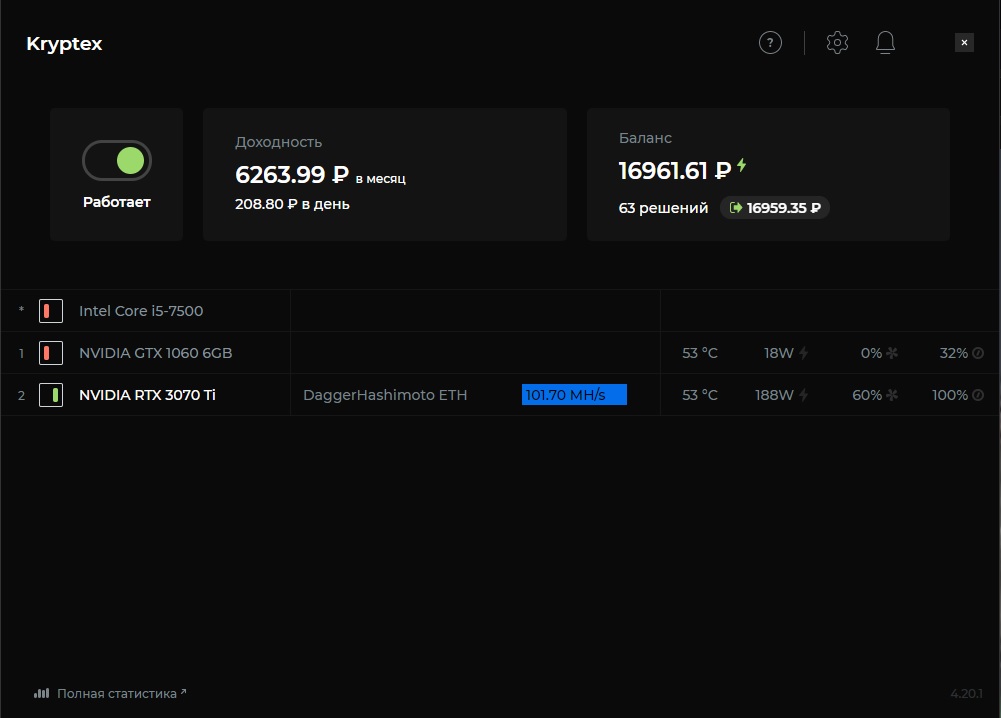The image size is (1001, 718).
Task: Click DaggerHashimoto ETH algorithm label
Action: (385, 395)
